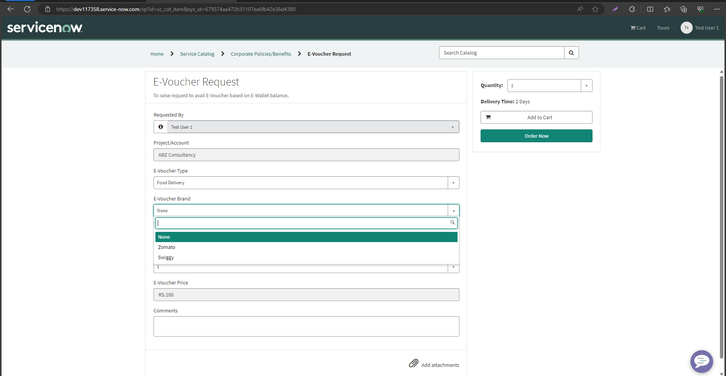Click the info icon beside Requested By
Viewport: 726px width, 376px height.
(161, 126)
